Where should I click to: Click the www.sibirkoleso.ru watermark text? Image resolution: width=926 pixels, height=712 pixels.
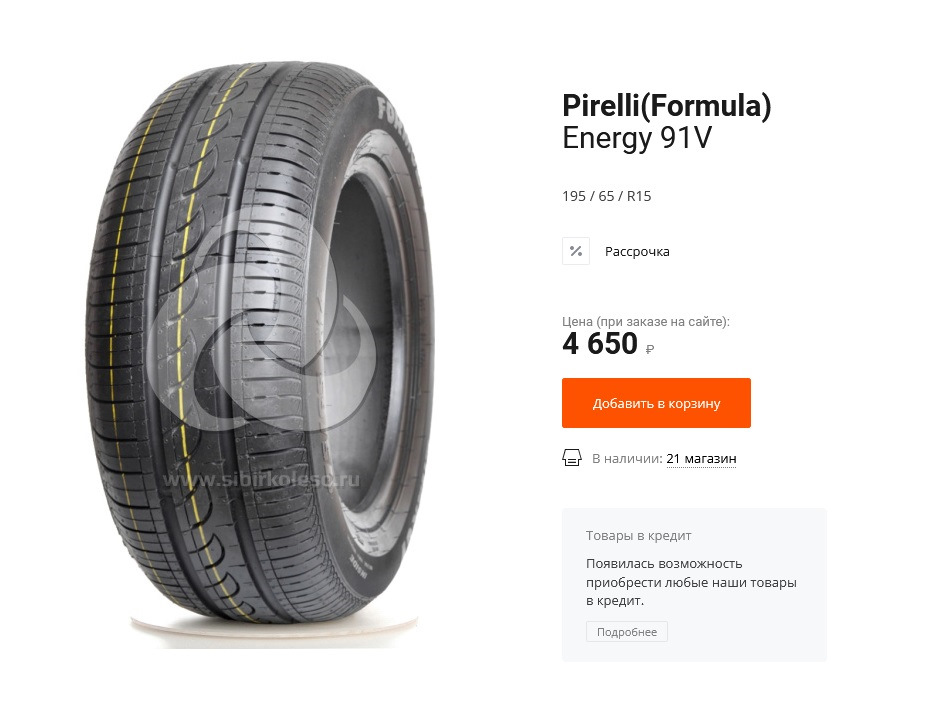[261, 481]
